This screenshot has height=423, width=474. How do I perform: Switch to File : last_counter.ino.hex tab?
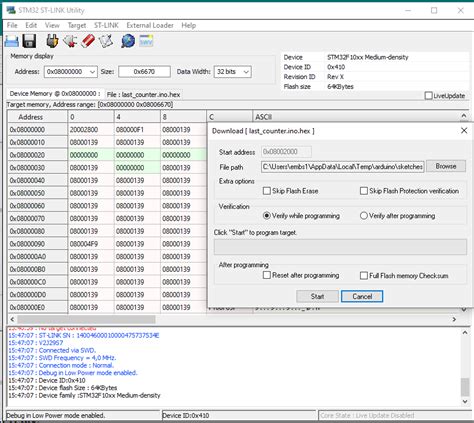(x=143, y=95)
